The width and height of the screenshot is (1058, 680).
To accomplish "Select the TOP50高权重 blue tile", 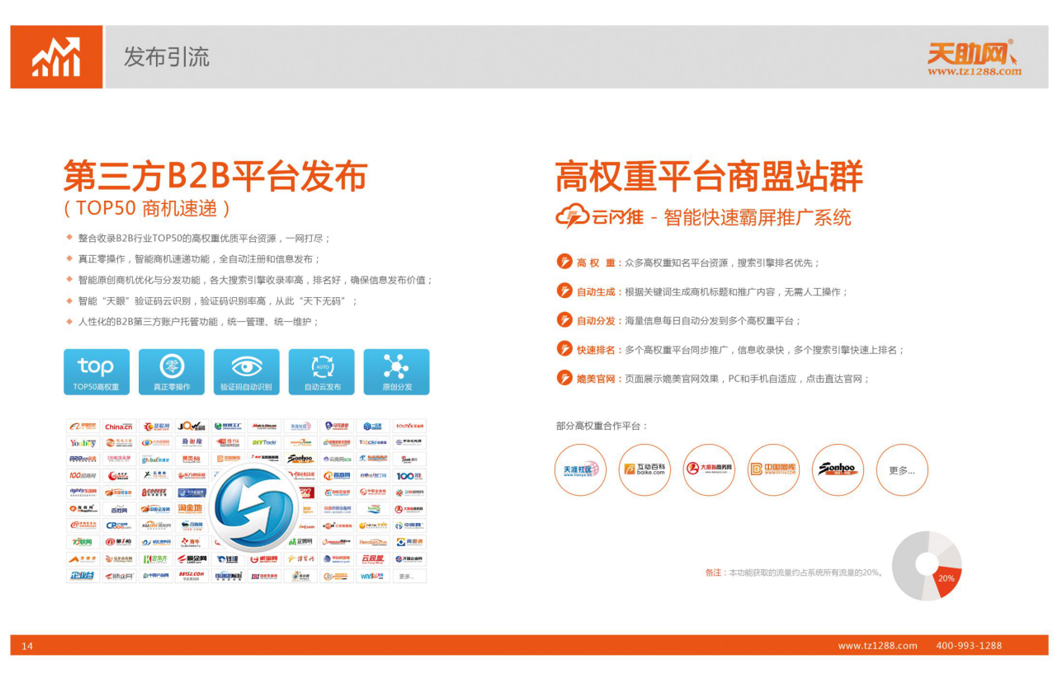I will click(96, 372).
